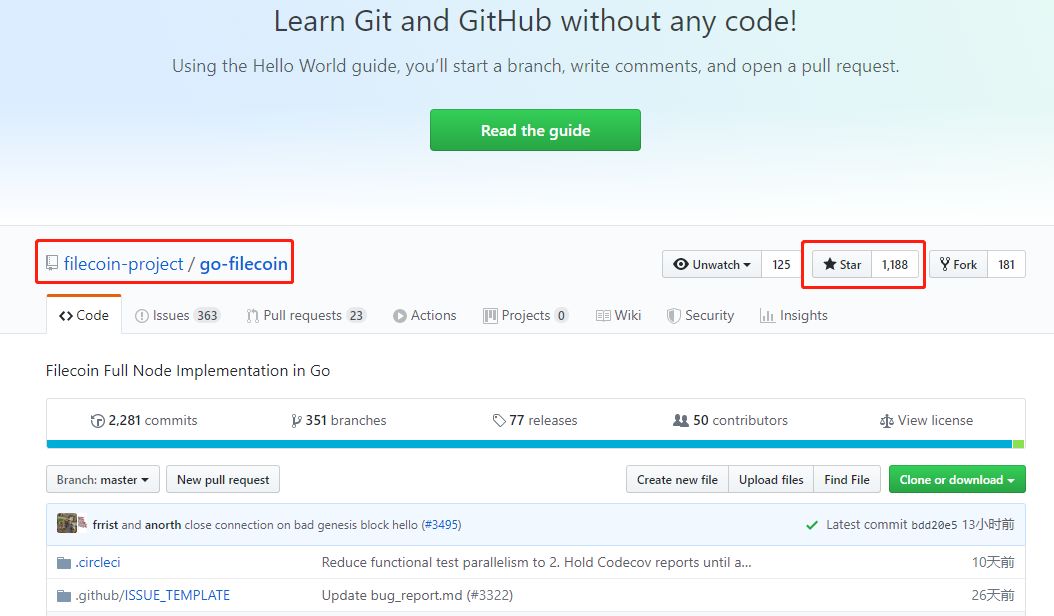Viewport: 1054px width, 616px height.
Task: Click the repository book icon beside filecoin-project
Action: 52,263
